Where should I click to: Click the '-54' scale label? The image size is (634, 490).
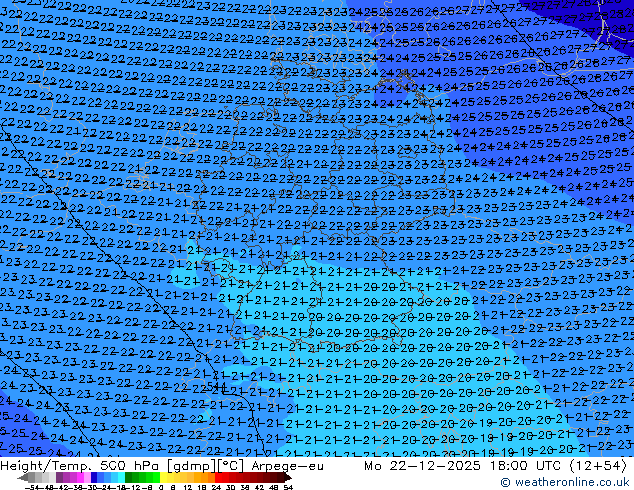[32, 487]
